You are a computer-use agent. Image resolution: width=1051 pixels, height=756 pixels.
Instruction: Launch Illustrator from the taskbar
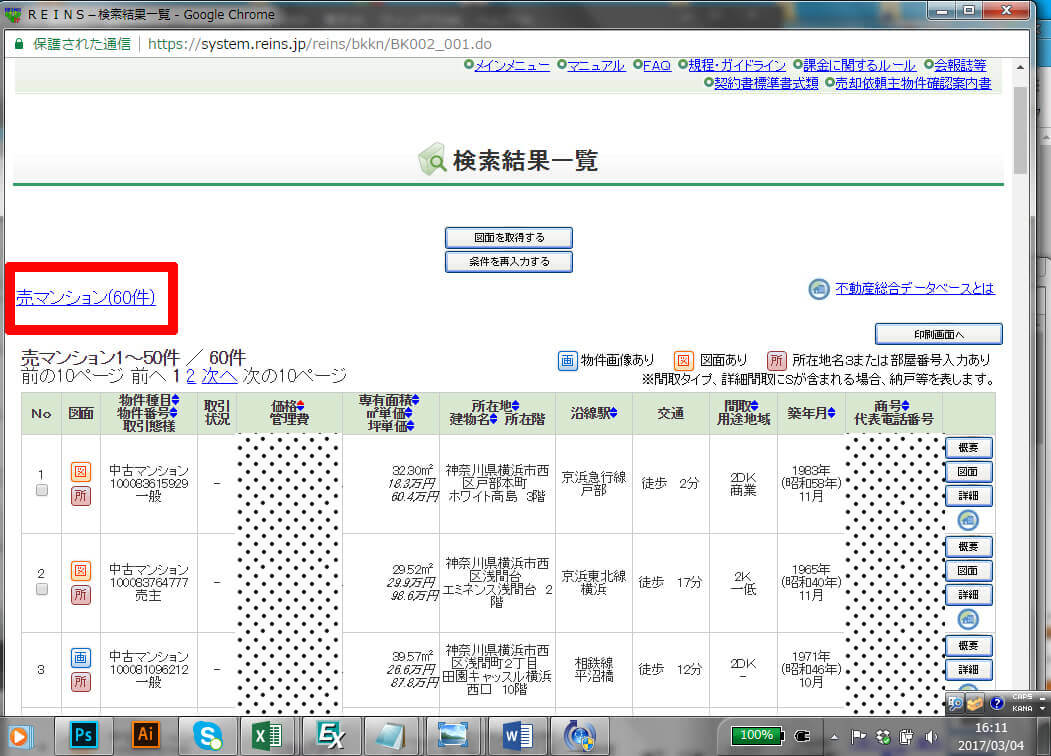click(146, 735)
